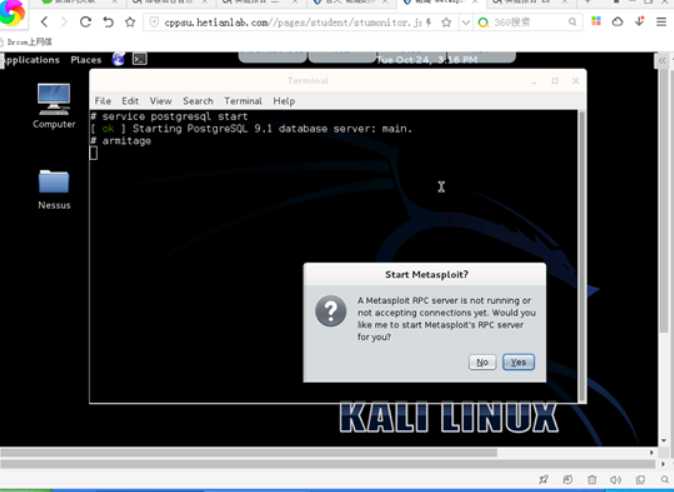Click Yes to start Metasploit RPC server
This screenshot has width=674, height=492.
(518, 362)
